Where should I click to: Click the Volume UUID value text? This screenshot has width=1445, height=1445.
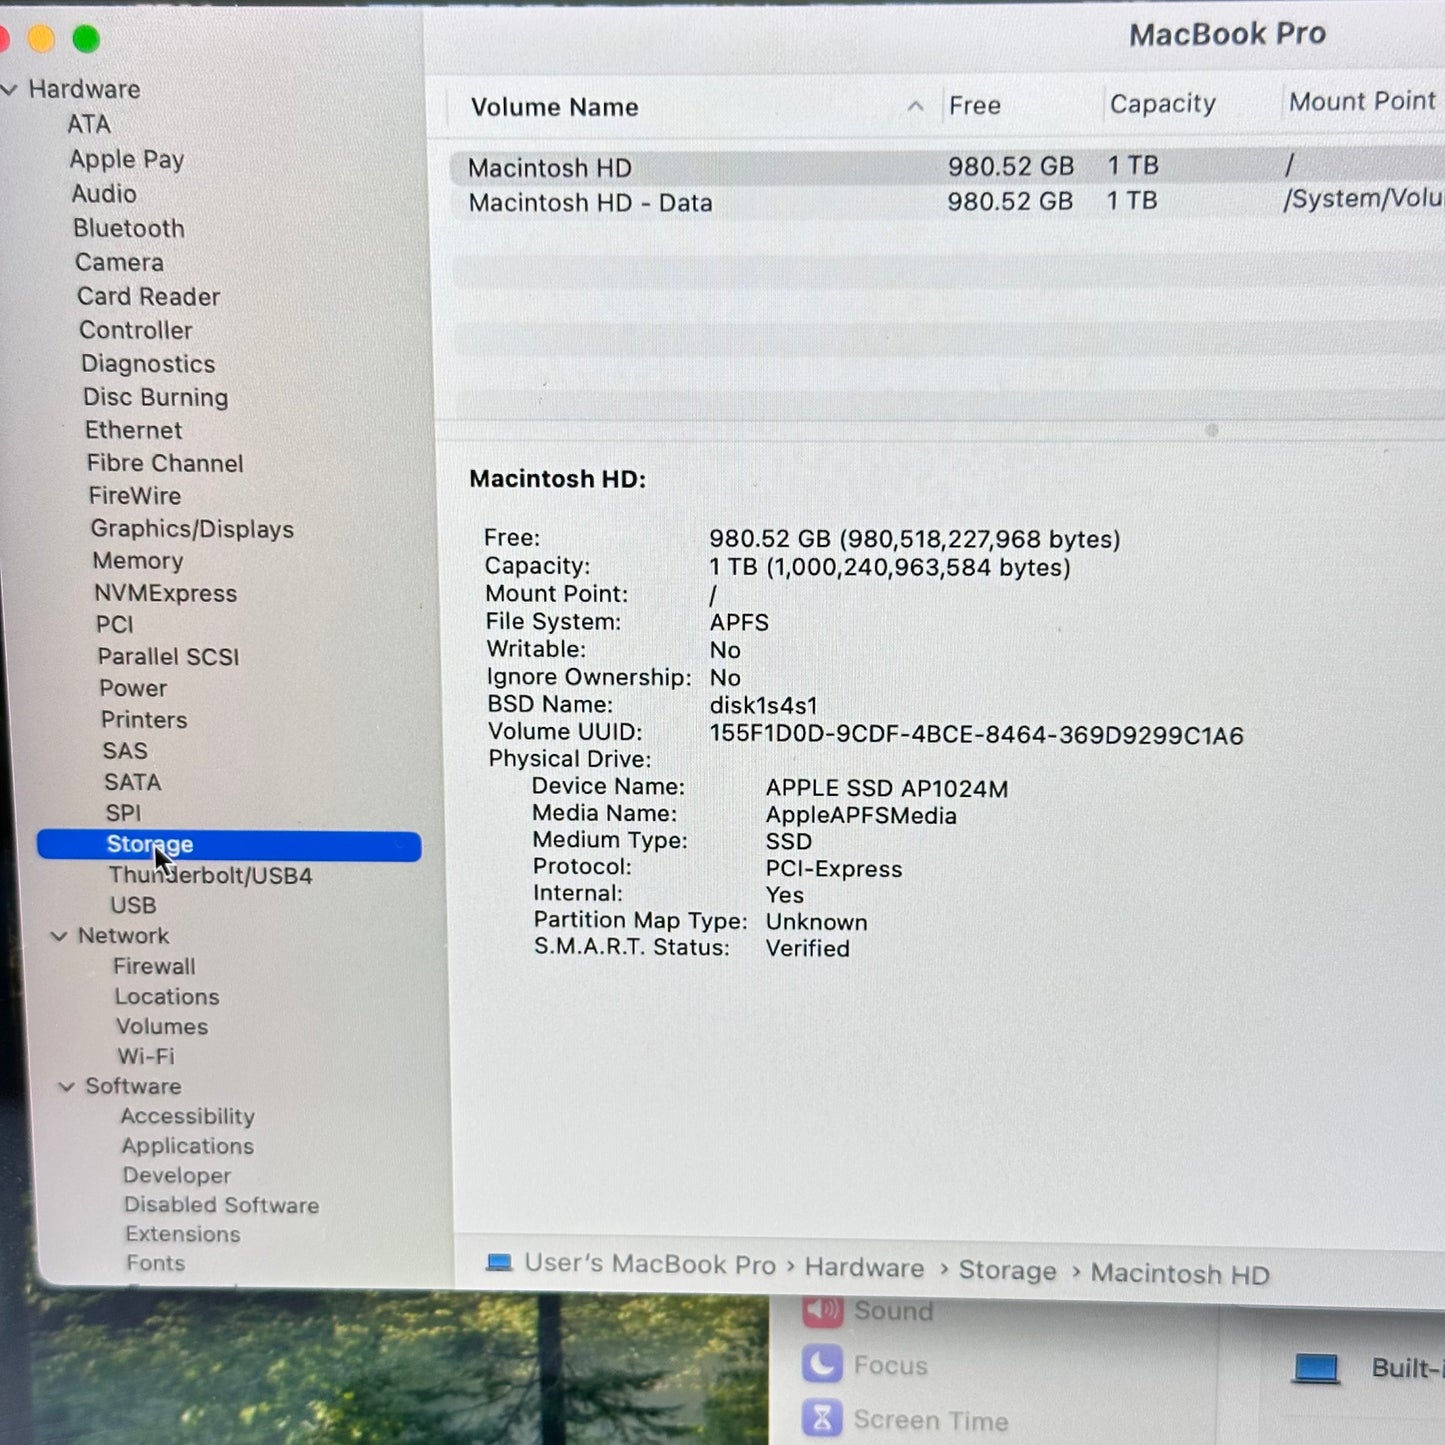976,735
